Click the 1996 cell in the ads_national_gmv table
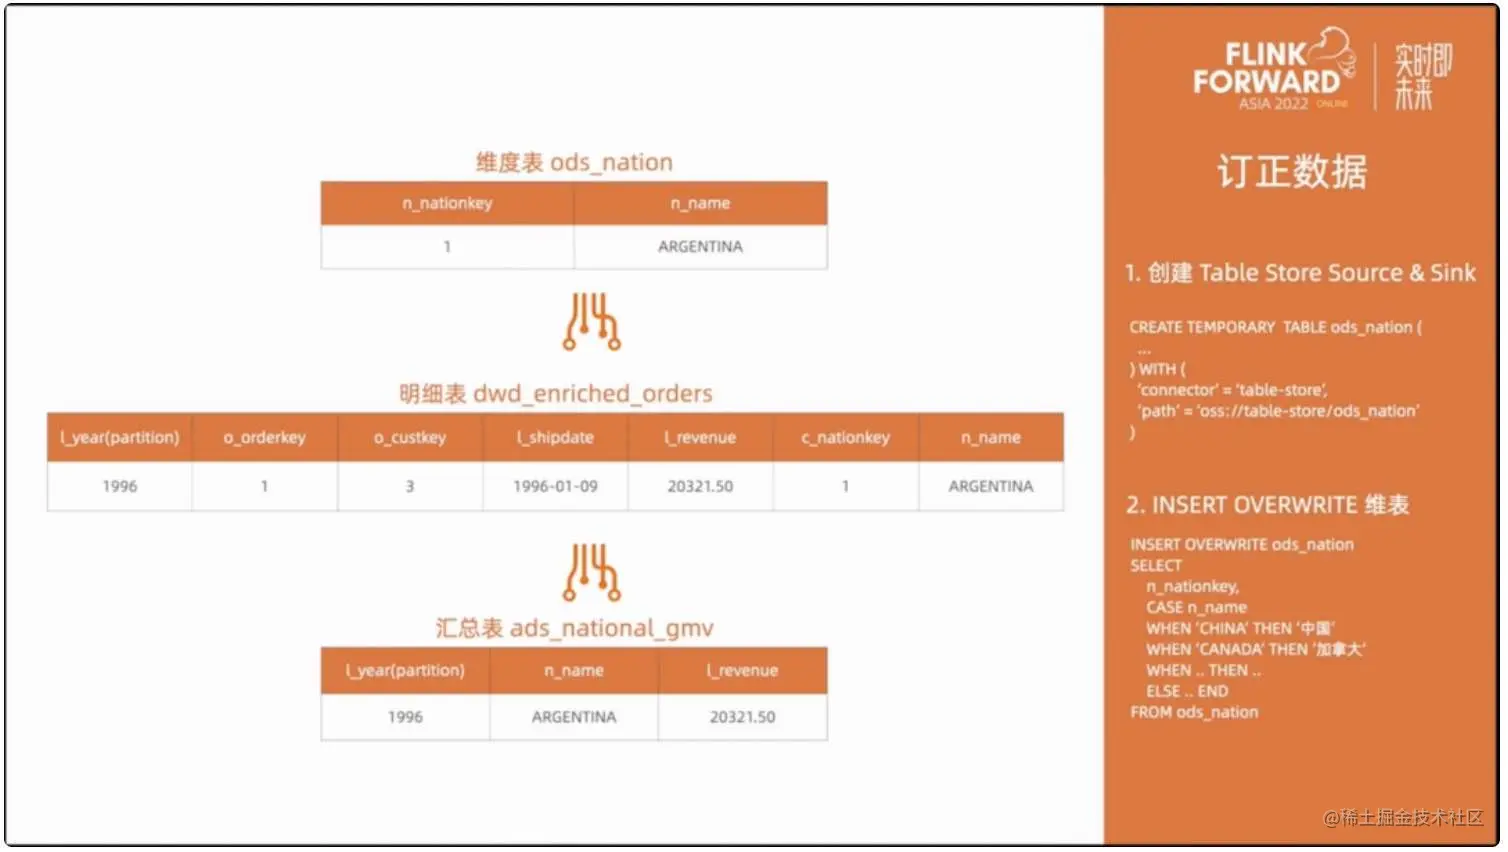 (405, 717)
